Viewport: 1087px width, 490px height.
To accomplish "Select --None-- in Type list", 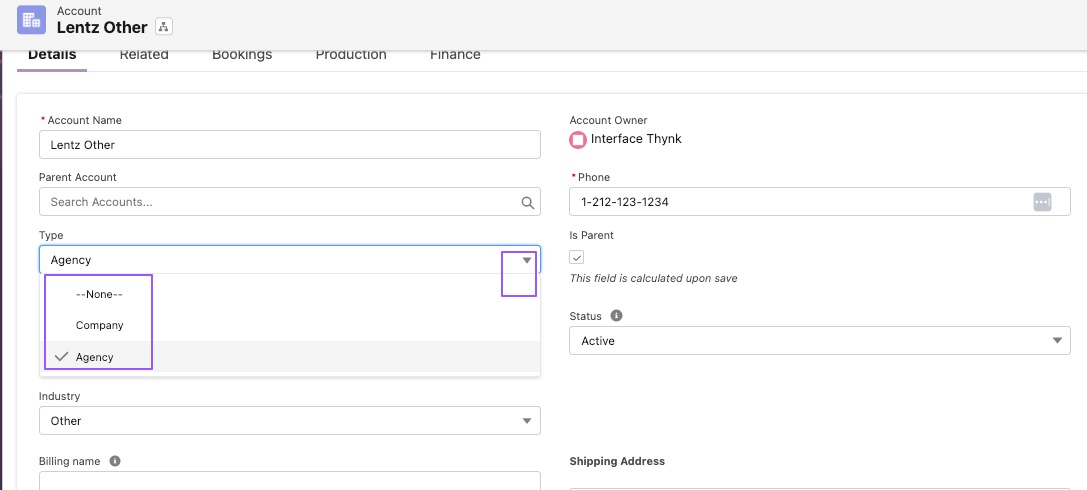I will [x=290, y=294].
